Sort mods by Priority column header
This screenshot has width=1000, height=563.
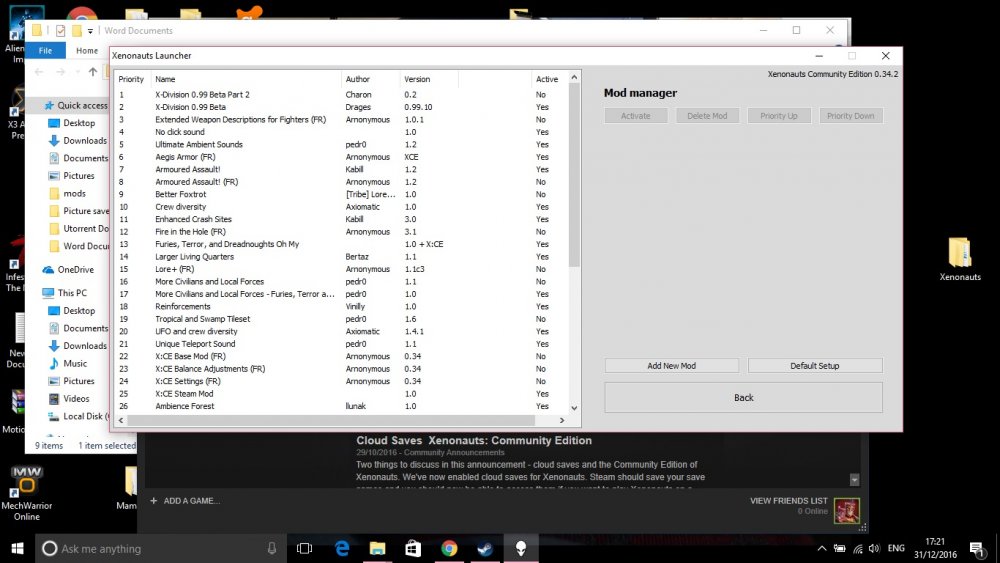[x=131, y=79]
